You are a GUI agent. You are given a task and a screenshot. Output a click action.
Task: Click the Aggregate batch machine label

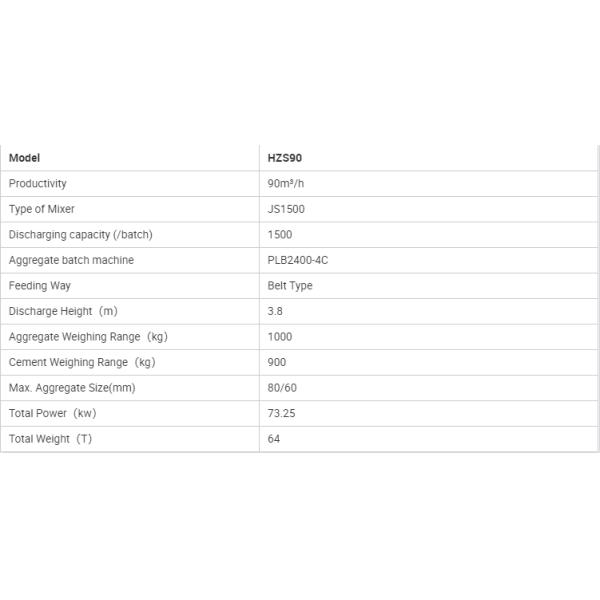(71, 260)
